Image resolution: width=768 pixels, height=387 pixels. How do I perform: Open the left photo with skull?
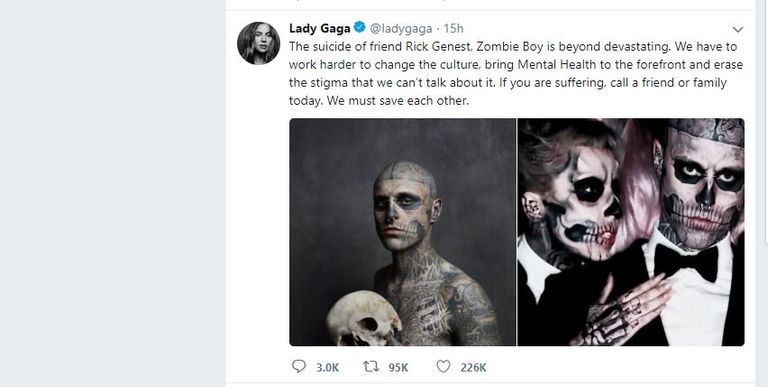(403, 232)
